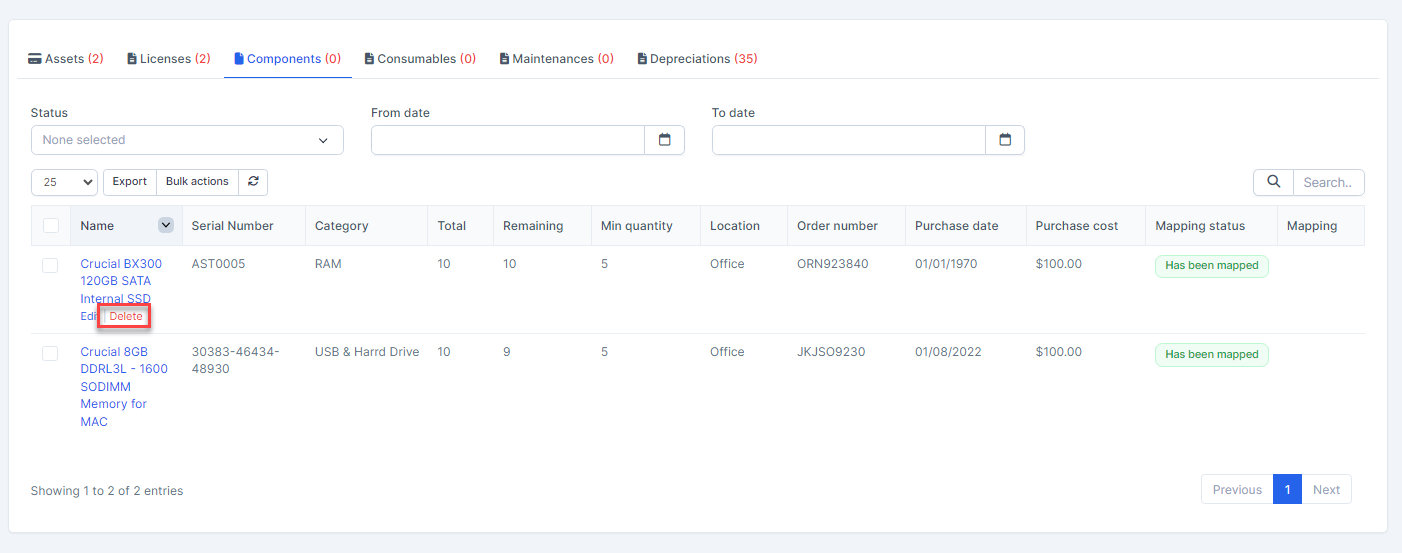Open the Licenses tab
The image size is (1402, 553).
(168, 59)
